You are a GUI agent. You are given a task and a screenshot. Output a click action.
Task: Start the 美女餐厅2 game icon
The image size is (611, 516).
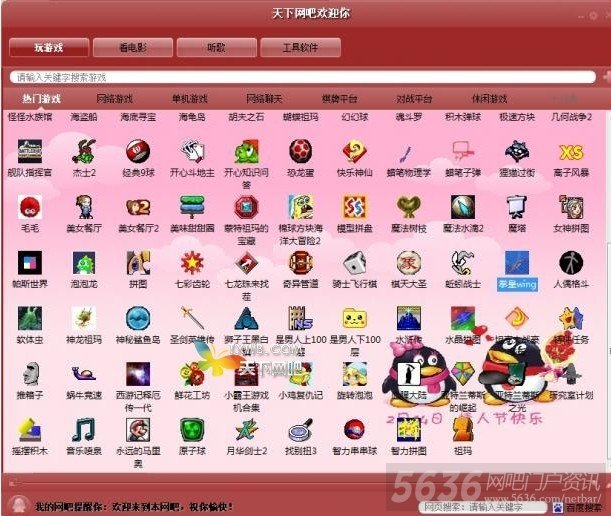[138, 207]
